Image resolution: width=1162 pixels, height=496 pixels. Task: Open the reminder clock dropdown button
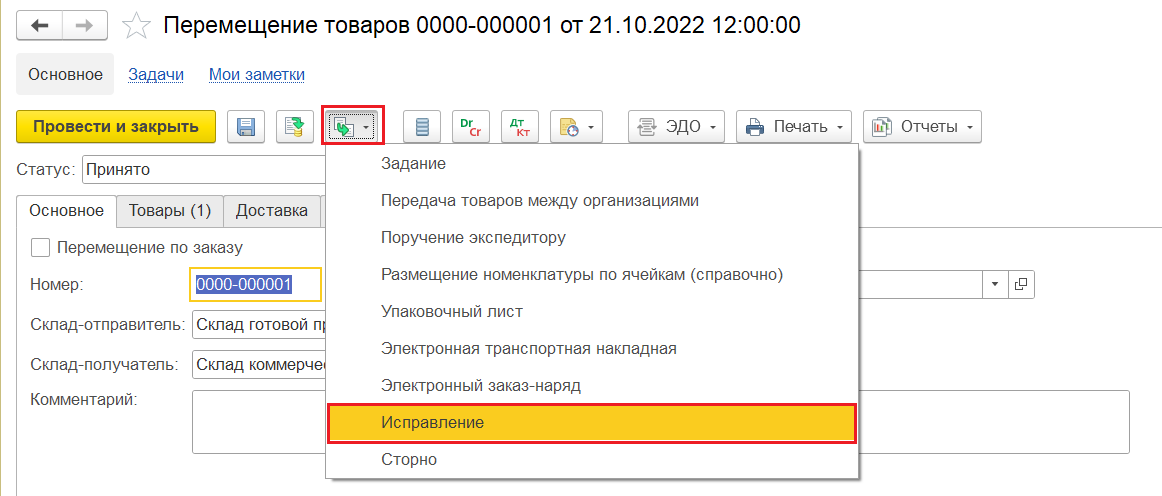click(x=577, y=127)
